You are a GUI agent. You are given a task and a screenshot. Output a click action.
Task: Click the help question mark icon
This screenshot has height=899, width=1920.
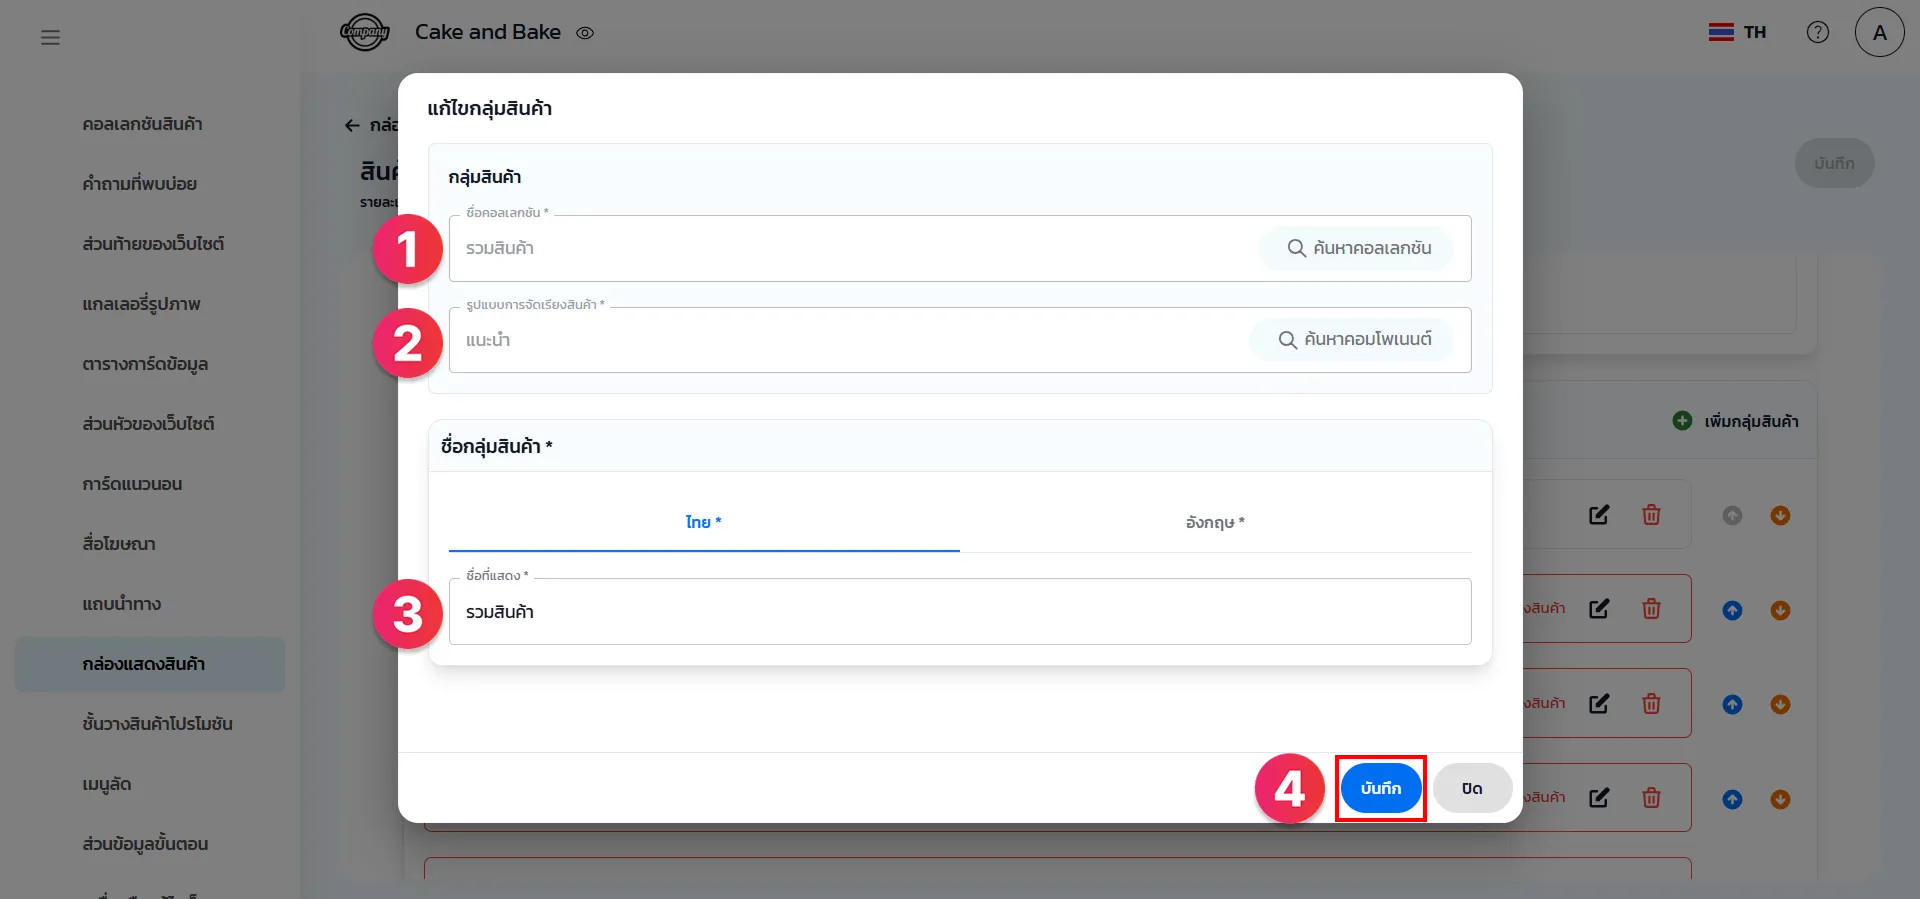pos(1817,32)
